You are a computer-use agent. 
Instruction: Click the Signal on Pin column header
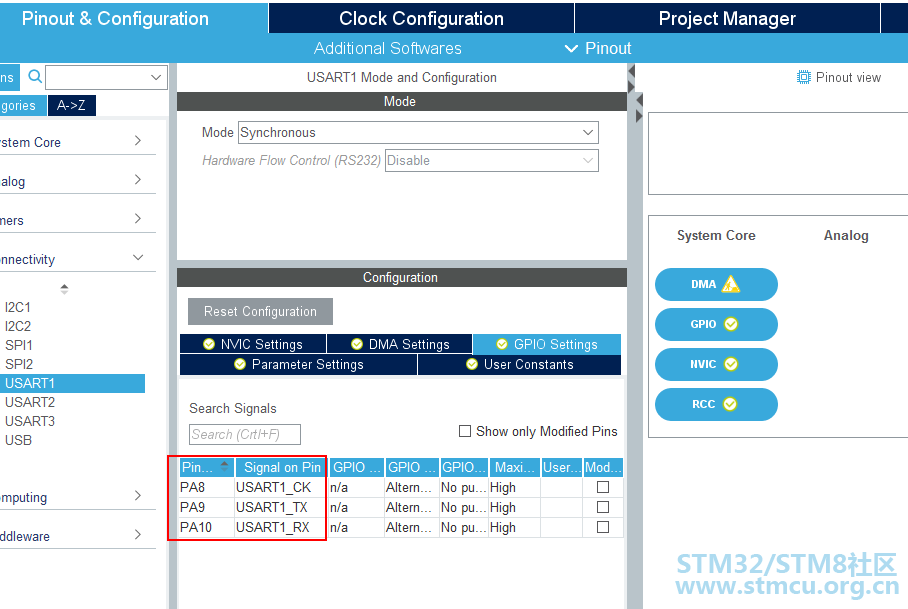coord(281,467)
